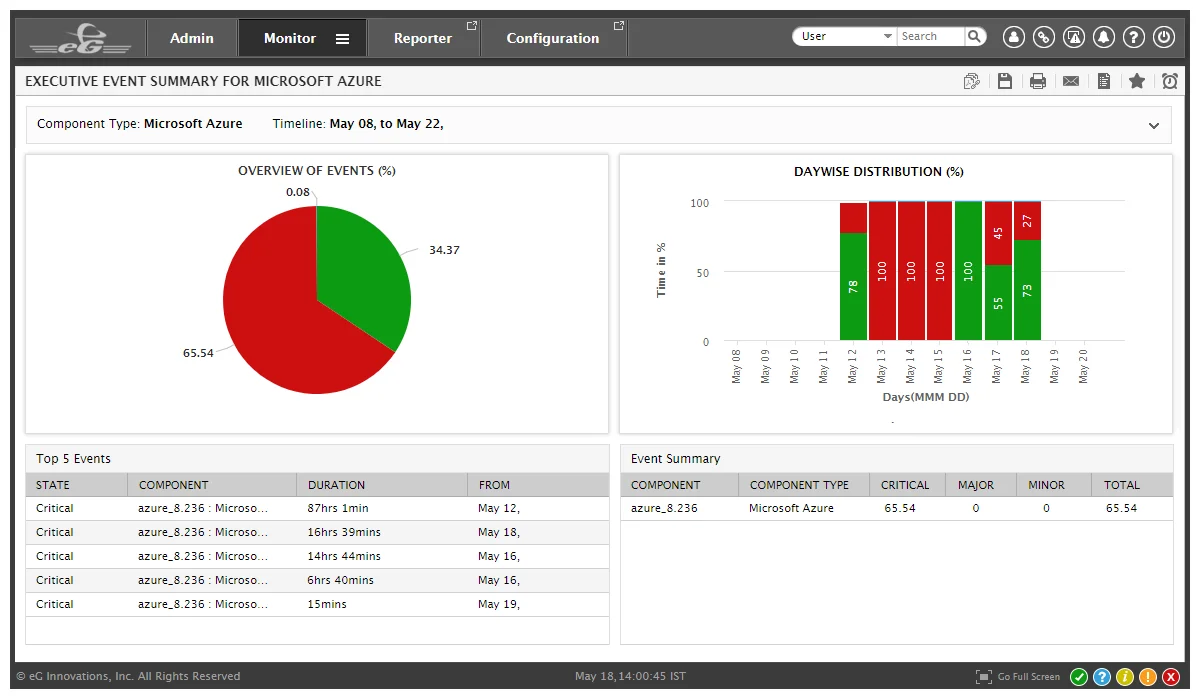
Task: Sort Top 5 Events by DURATION column
Action: (381, 485)
